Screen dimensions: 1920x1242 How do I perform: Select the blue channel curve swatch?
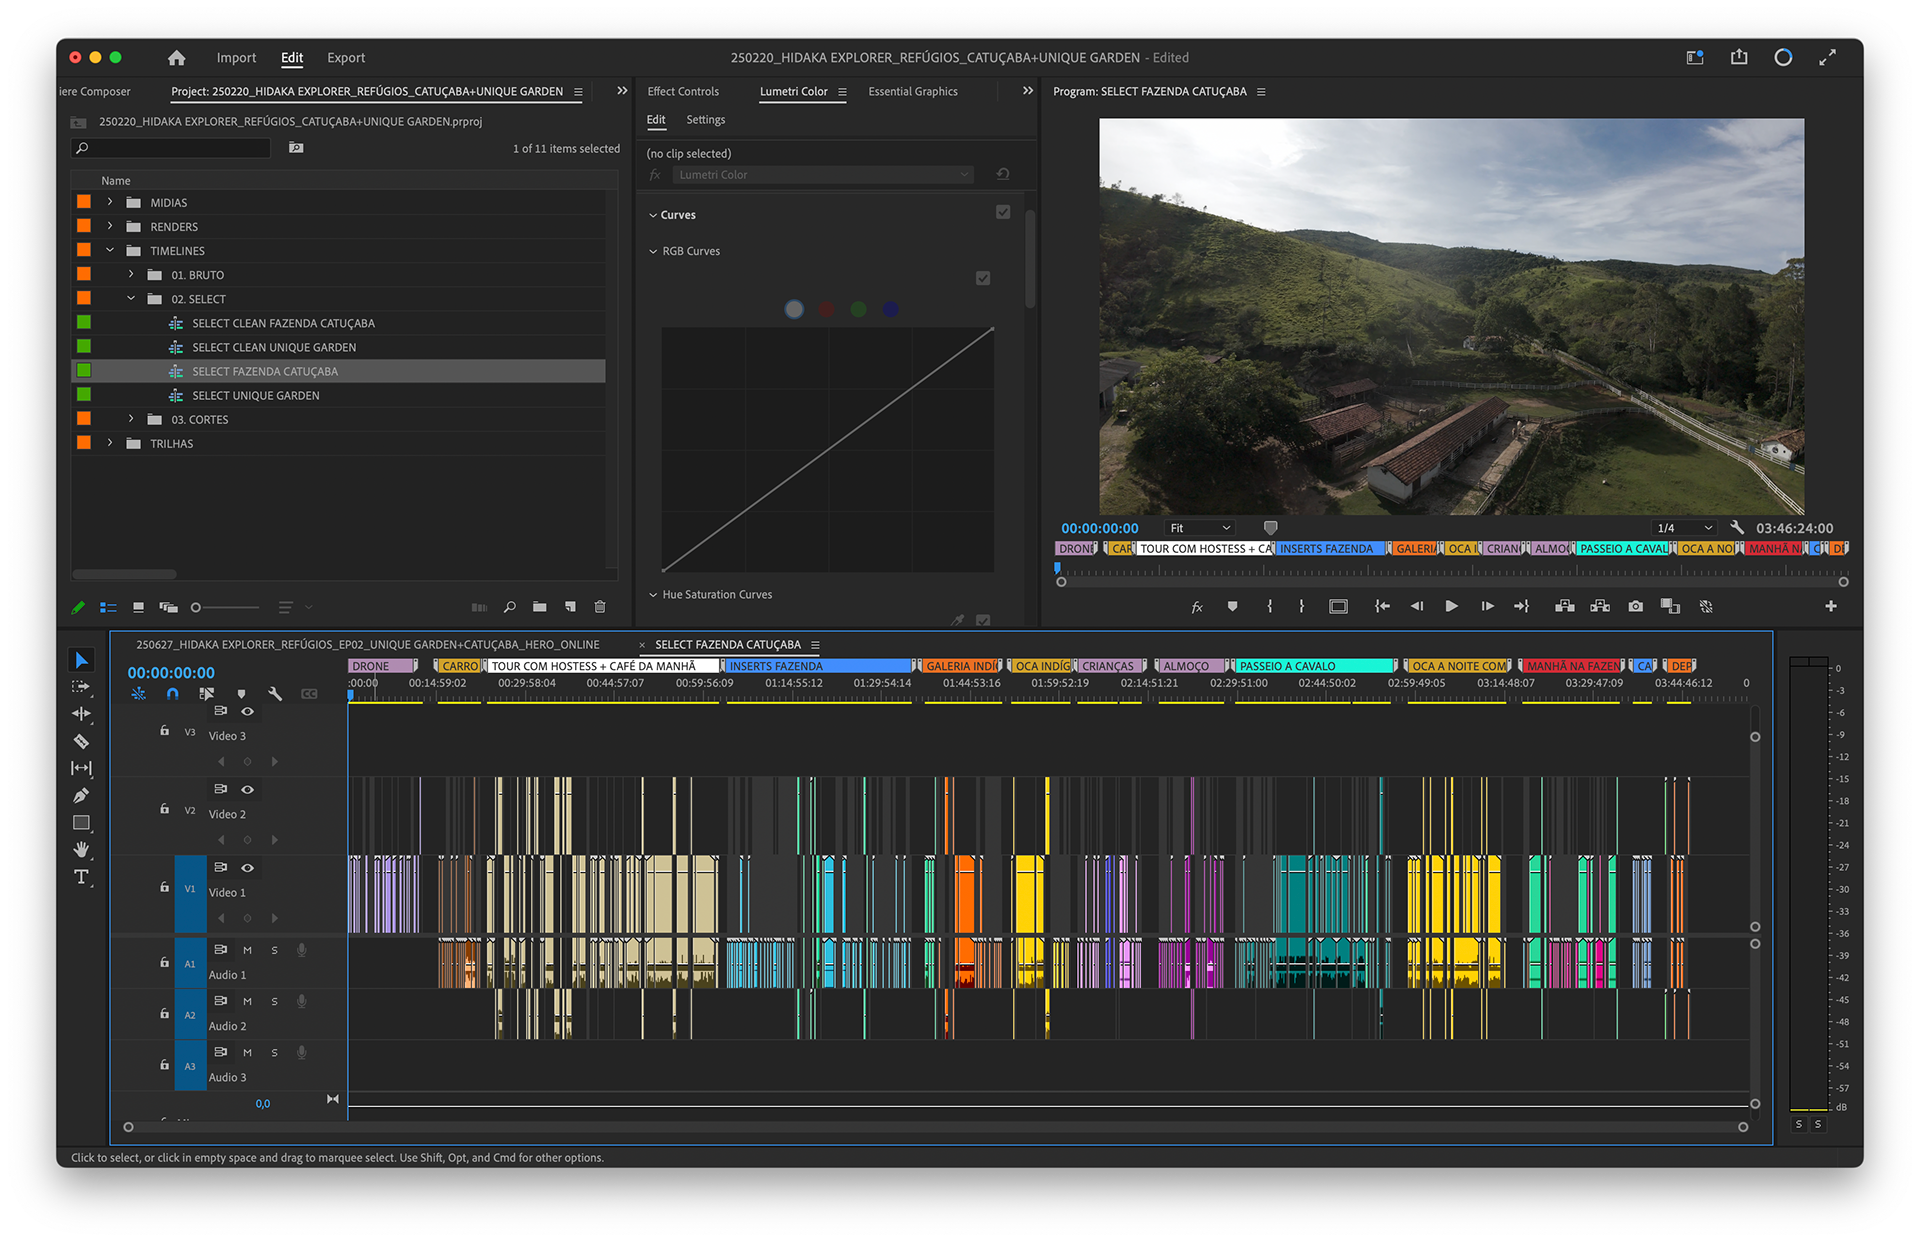(890, 309)
